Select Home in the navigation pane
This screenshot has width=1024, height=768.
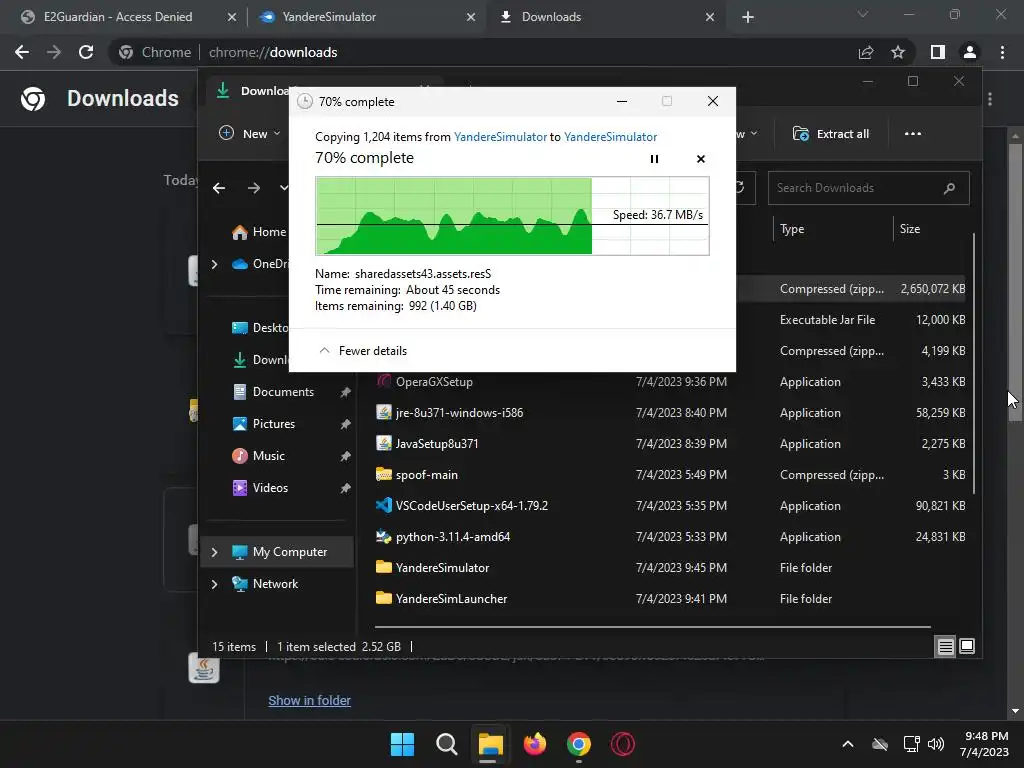tap(259, 232)
